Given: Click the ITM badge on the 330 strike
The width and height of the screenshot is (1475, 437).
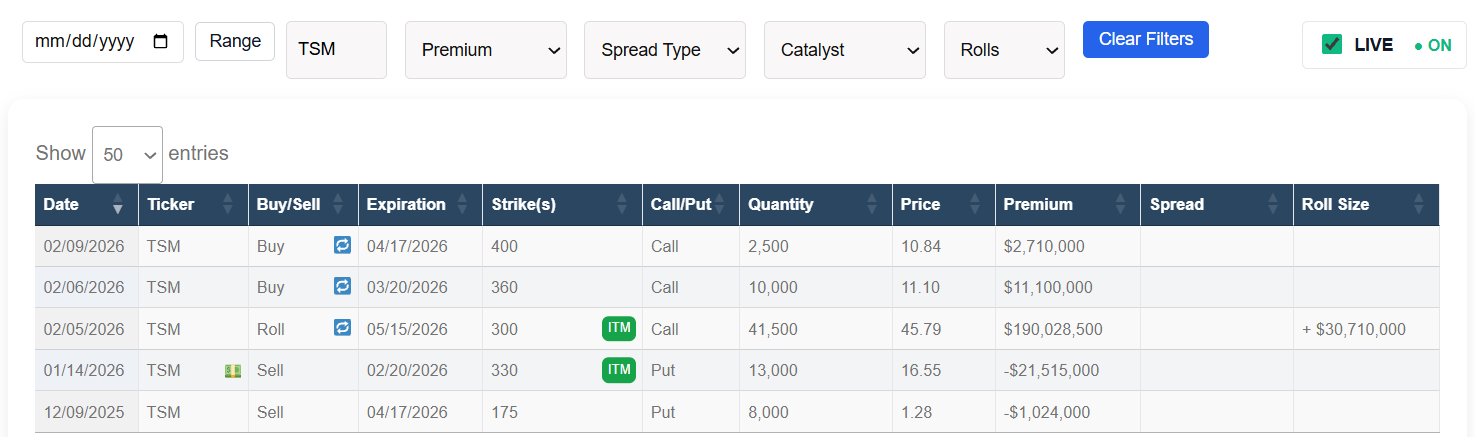Looking at the screenshot, I should [x=619, y=370].
